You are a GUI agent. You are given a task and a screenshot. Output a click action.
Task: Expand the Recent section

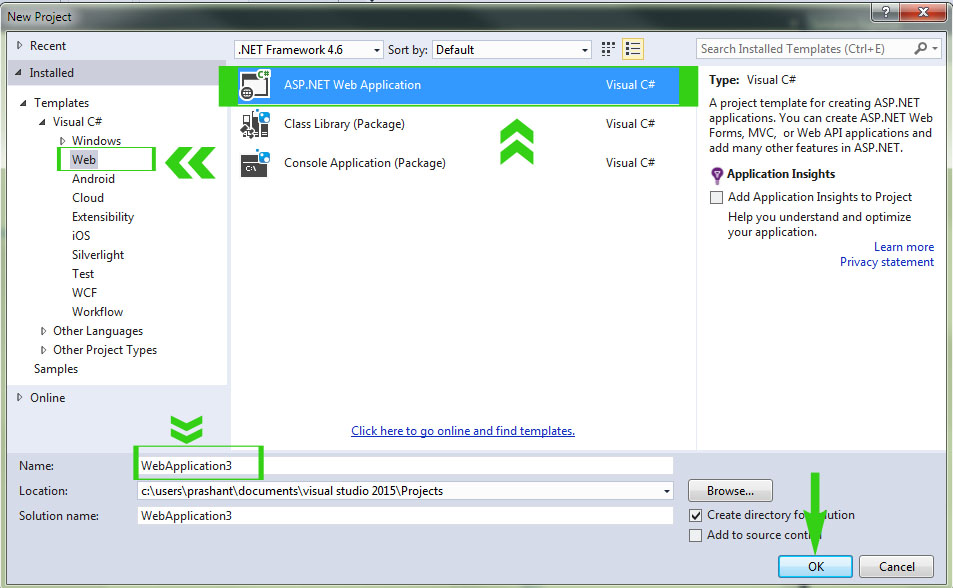[19, 46]
